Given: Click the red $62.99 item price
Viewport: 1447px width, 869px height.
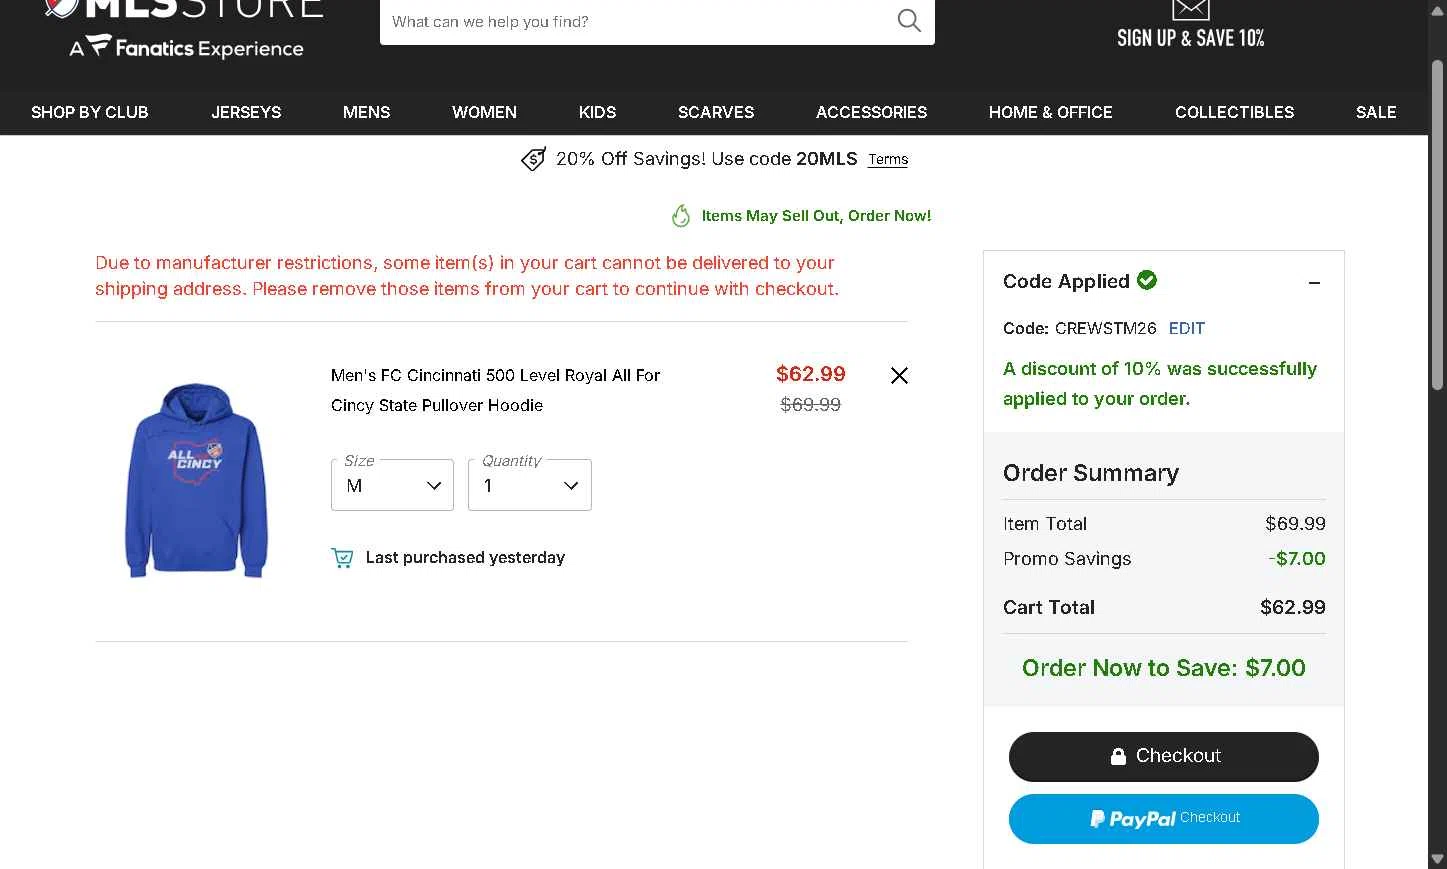Looking at the screenshot, I should pyautogui.click(x=810, y=374).
